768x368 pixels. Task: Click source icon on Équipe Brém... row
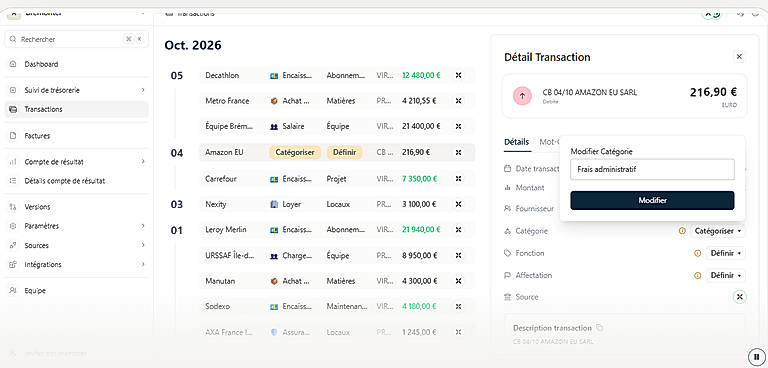(458, 126)
